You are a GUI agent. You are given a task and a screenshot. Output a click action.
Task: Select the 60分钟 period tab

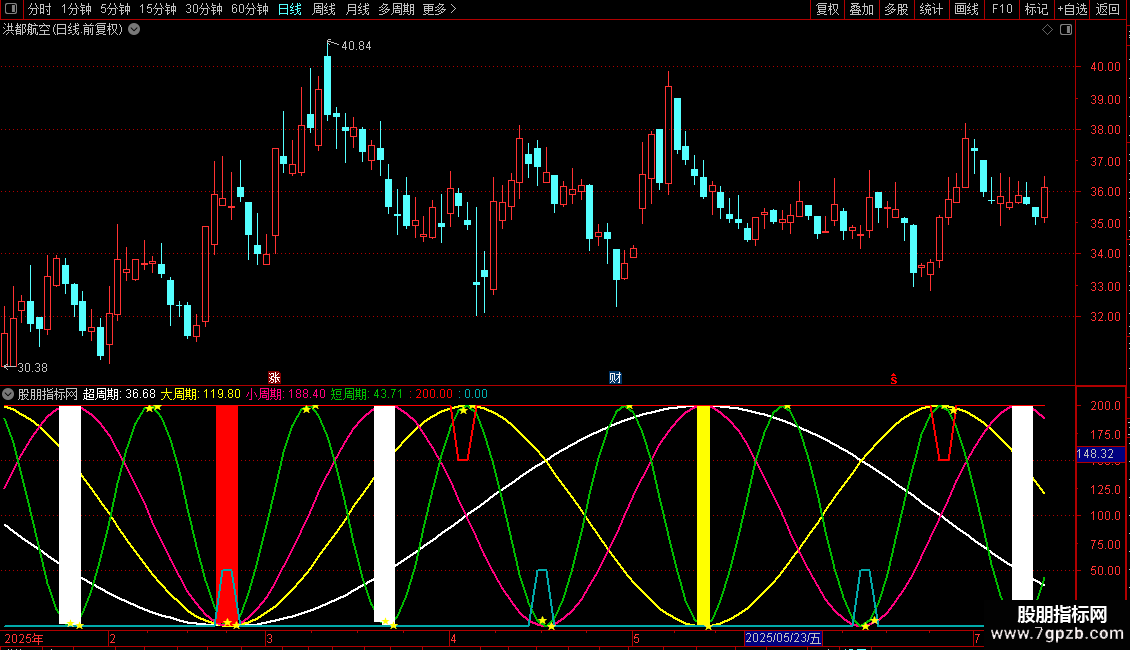click(x=249, y=9)
